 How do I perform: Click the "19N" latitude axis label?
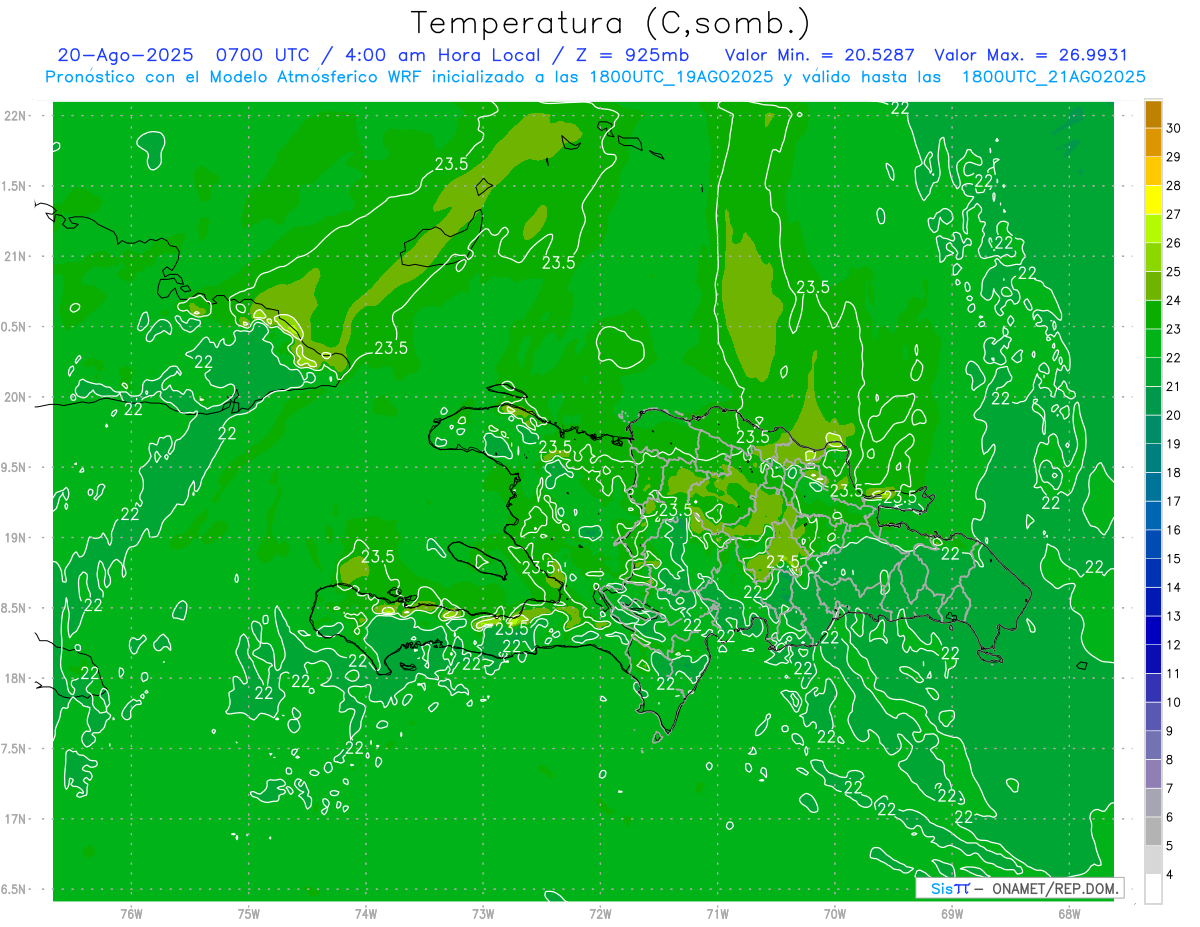click(15, 538)
